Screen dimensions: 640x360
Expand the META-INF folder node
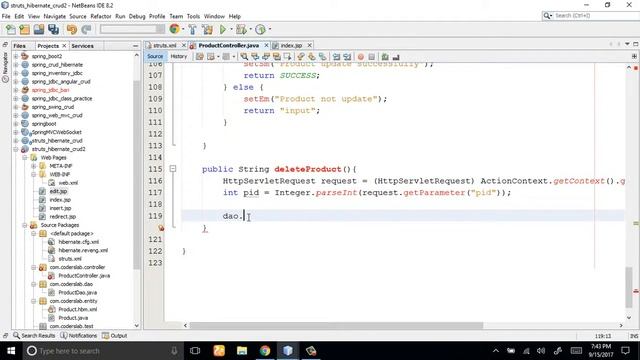point(33,166)
